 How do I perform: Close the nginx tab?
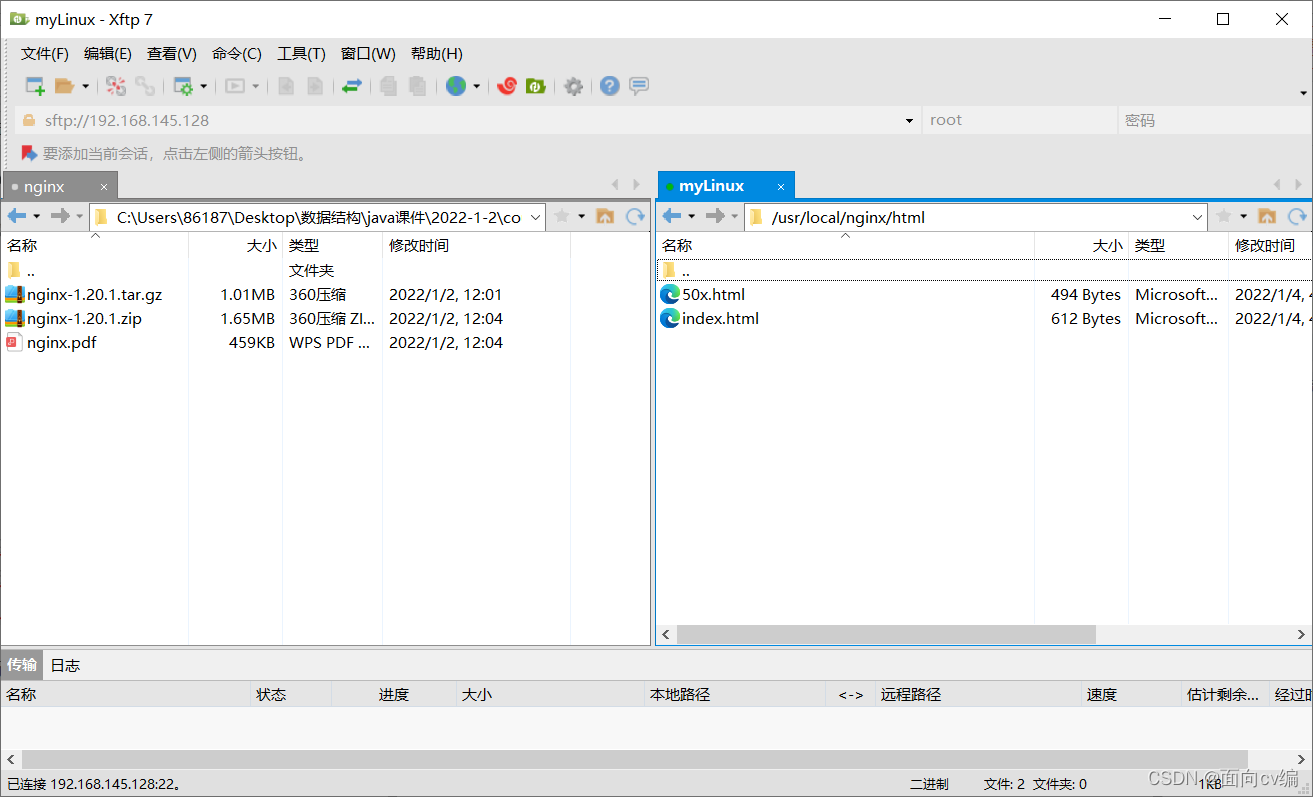pyautogui.click(x=103, y=186)
